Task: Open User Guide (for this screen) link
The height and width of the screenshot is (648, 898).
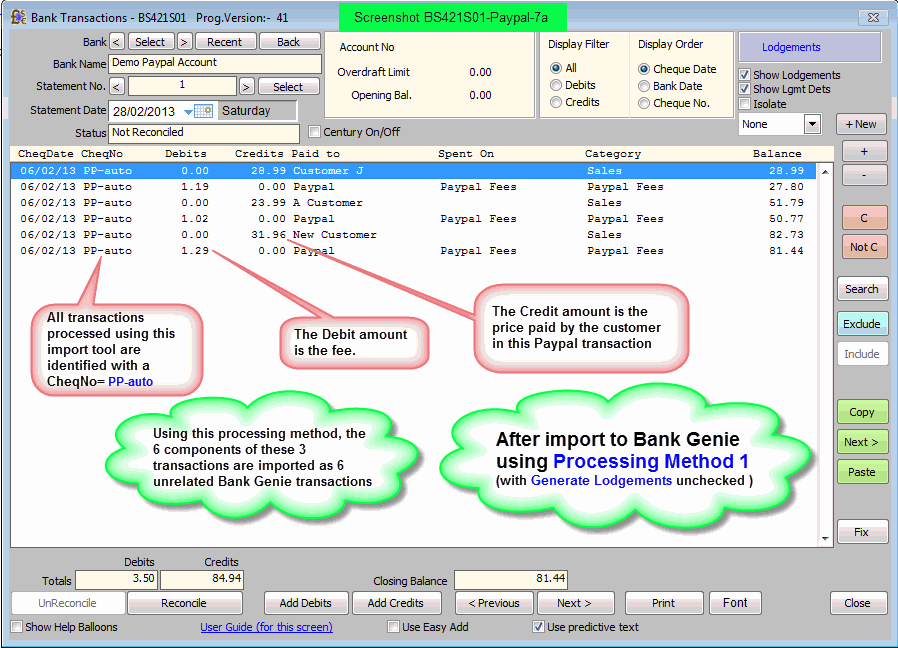Action: coord(266,627)
